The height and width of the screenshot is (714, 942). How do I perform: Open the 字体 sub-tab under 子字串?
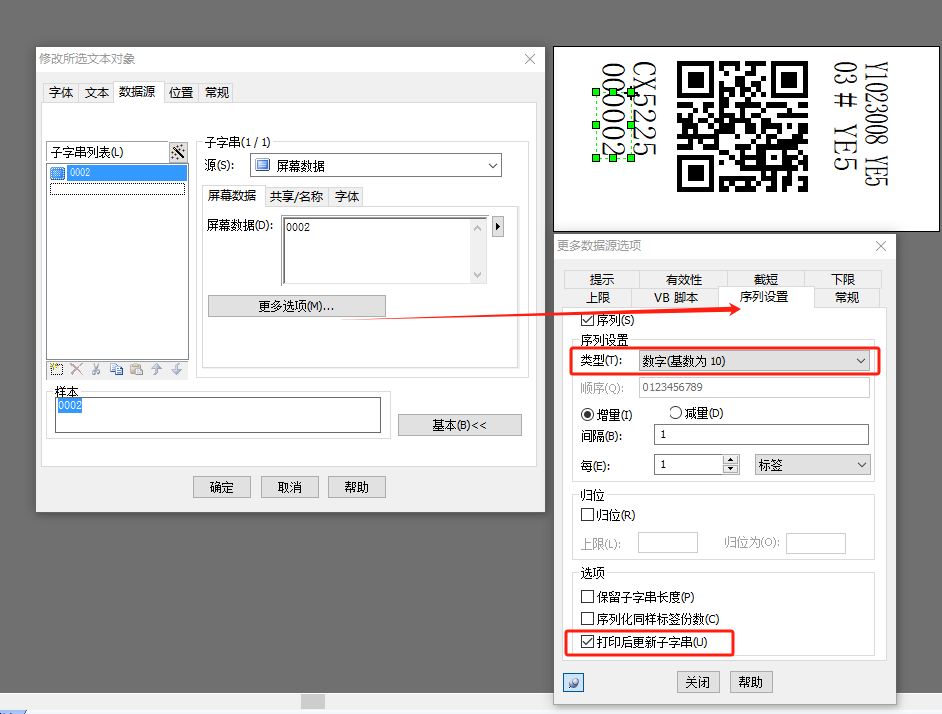347,197
